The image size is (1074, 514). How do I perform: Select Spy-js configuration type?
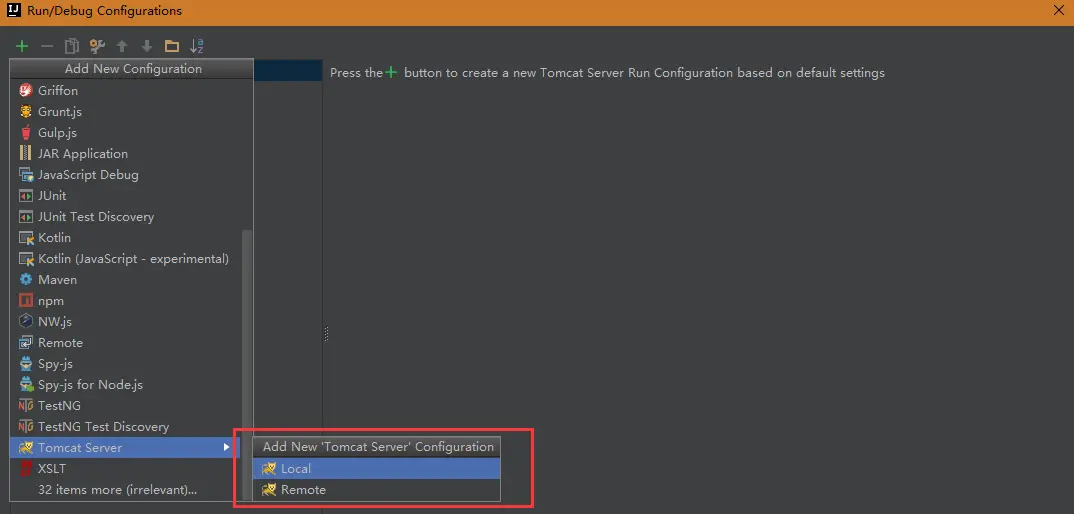[125, 364]
